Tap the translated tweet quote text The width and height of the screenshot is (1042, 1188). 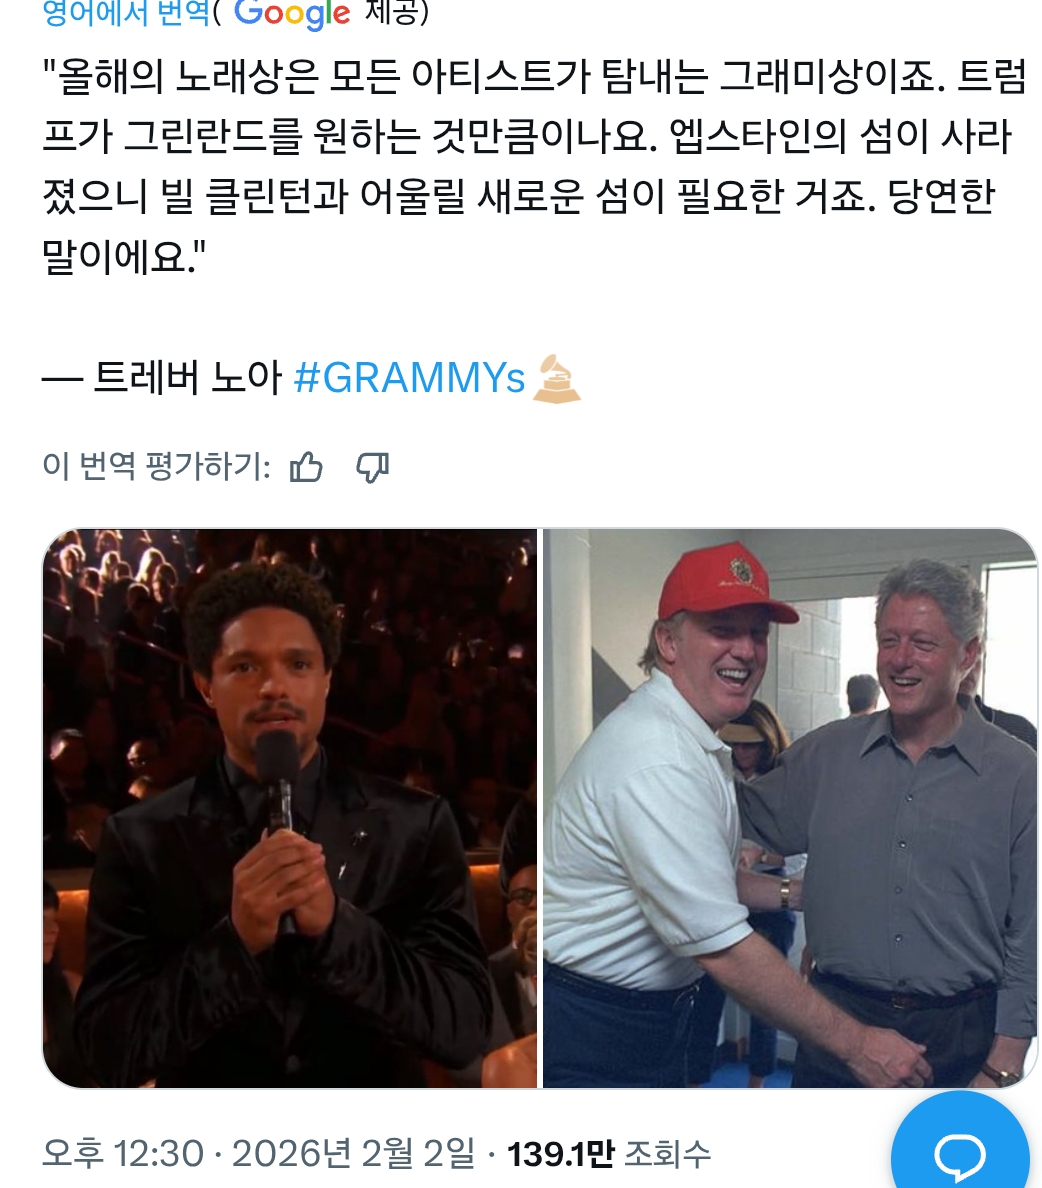pyautogui.click(x=534, y=167)
